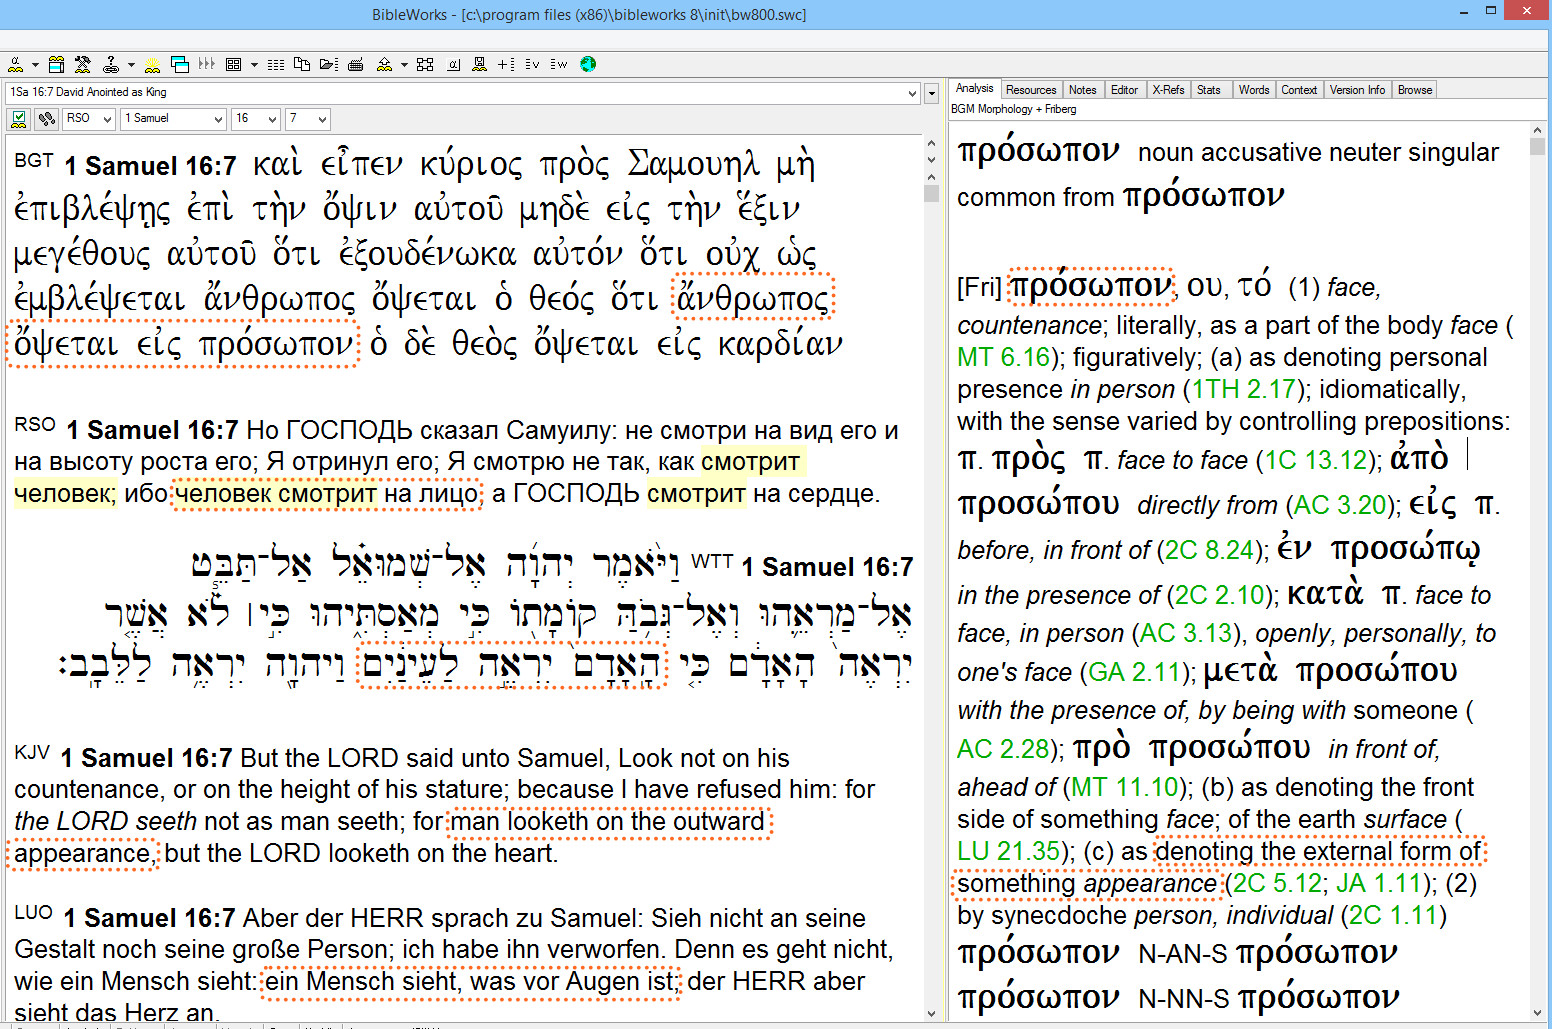
Task: Click the analysis pane scrollbar down arrow
Action: tap(1538, 1012)
